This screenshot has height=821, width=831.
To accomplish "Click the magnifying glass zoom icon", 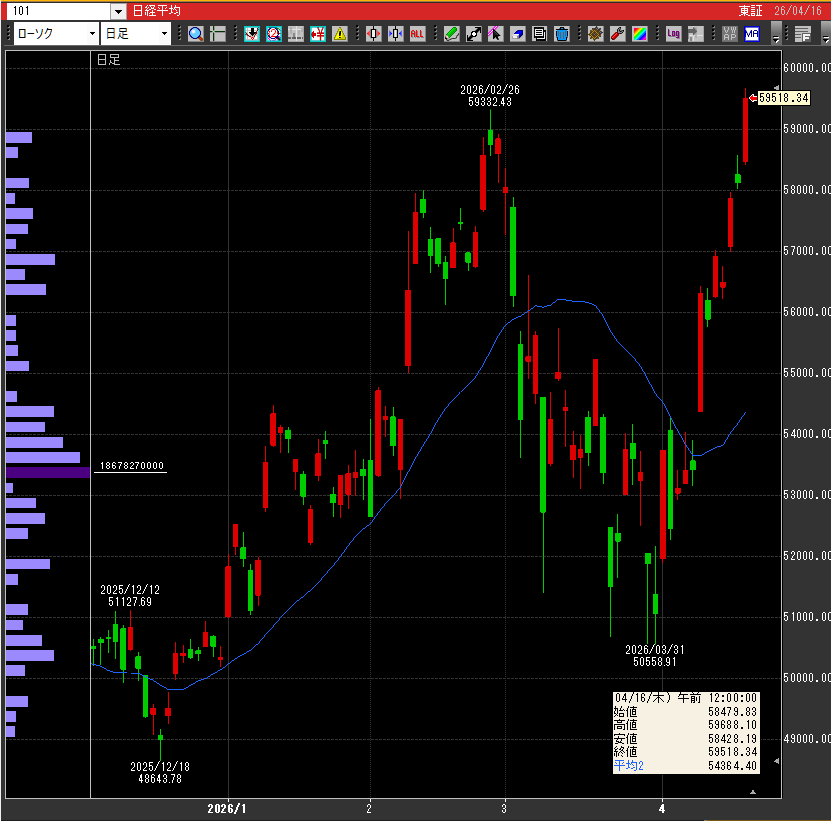I will (196, 34).
